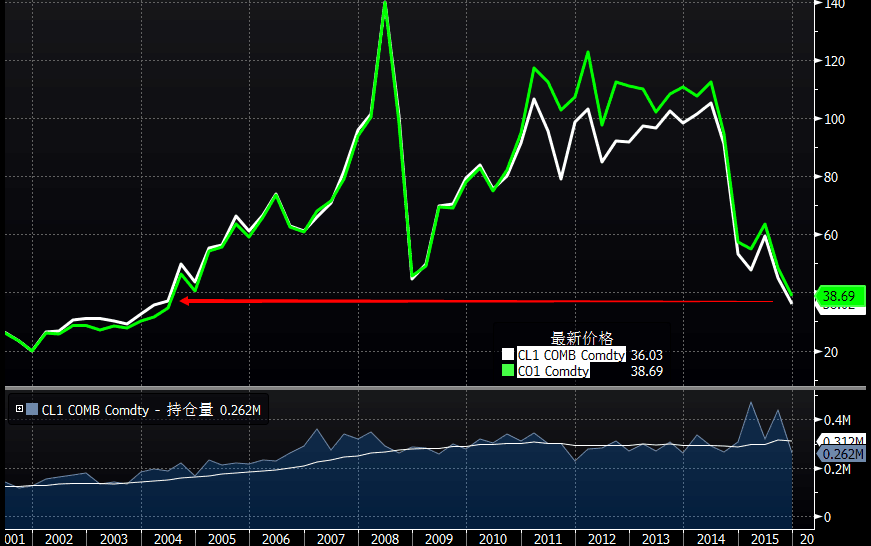Click the 140 price axis label
Viewport: 871px width, 546px height.
point(834,4)
